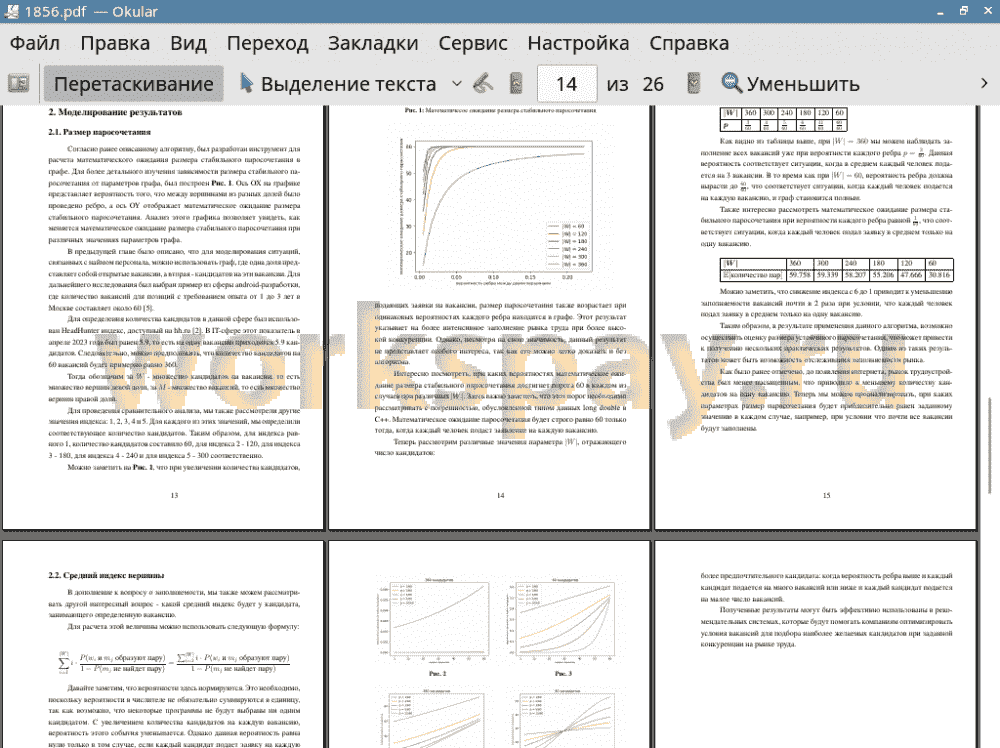Open the Настройка menu
This screenshot has height=748, width=1000.
pyautogui.click(x=578, y=43)
